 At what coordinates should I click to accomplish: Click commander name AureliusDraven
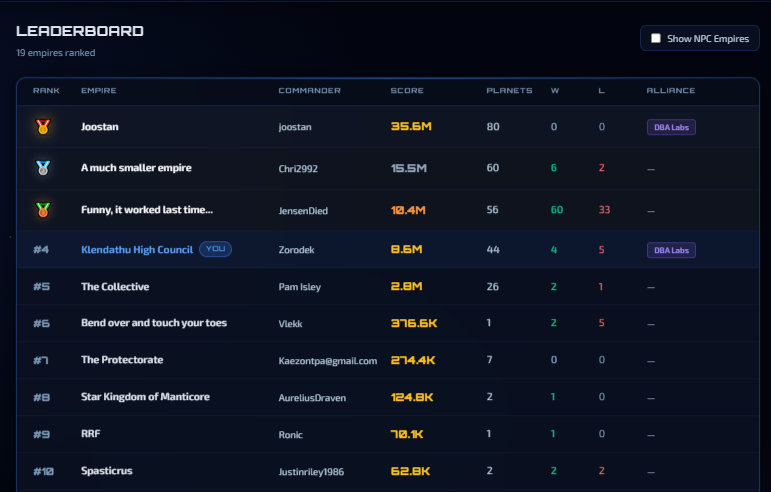point(312,398)
